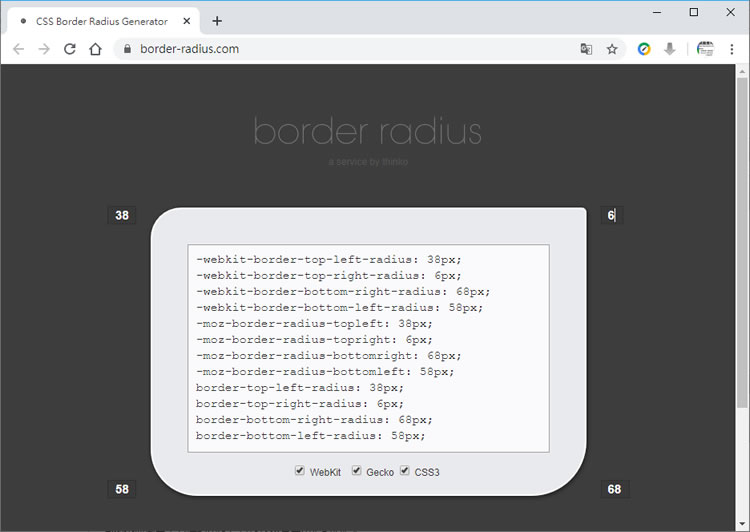Click the page's vertical scrollbar thumb
The width and height of the screenshot is (750, 532).
[x=742, y=243]
